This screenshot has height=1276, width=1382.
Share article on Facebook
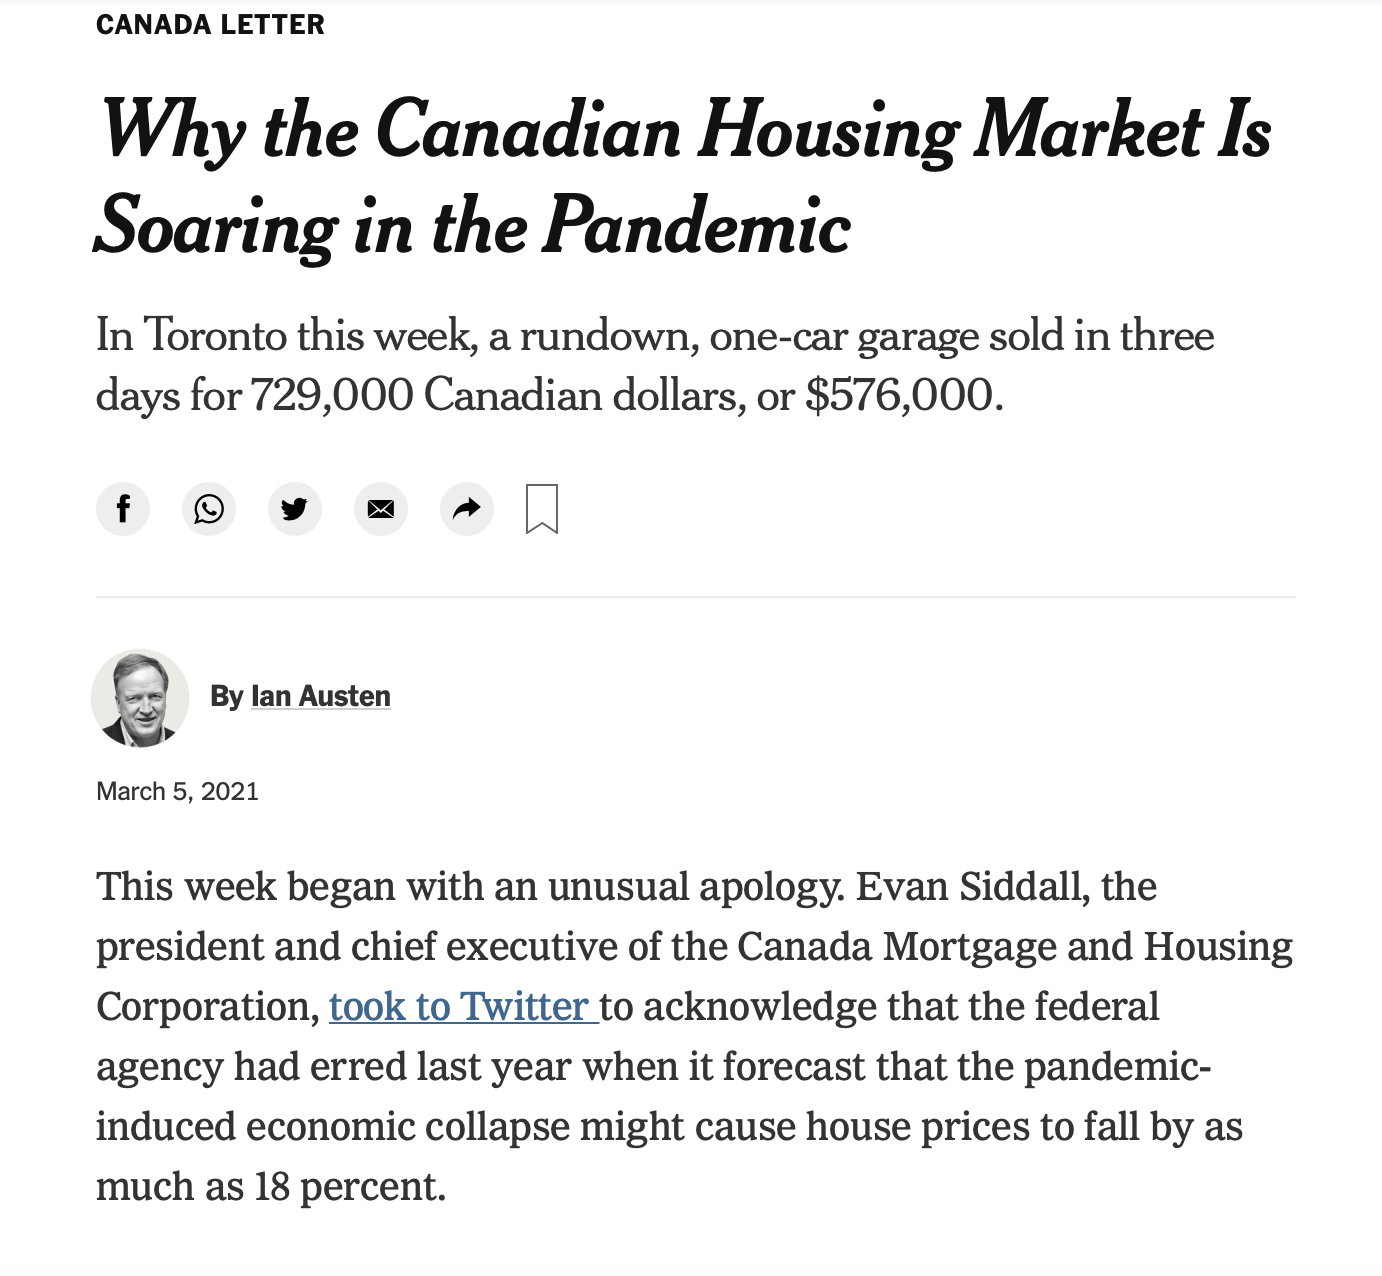[x=123, y=509]
